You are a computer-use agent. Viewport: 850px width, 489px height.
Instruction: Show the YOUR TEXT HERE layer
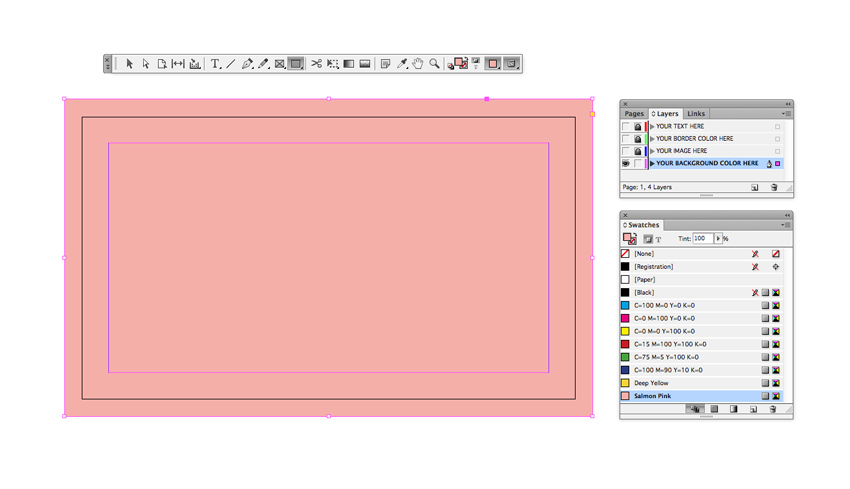coord(626,126)
